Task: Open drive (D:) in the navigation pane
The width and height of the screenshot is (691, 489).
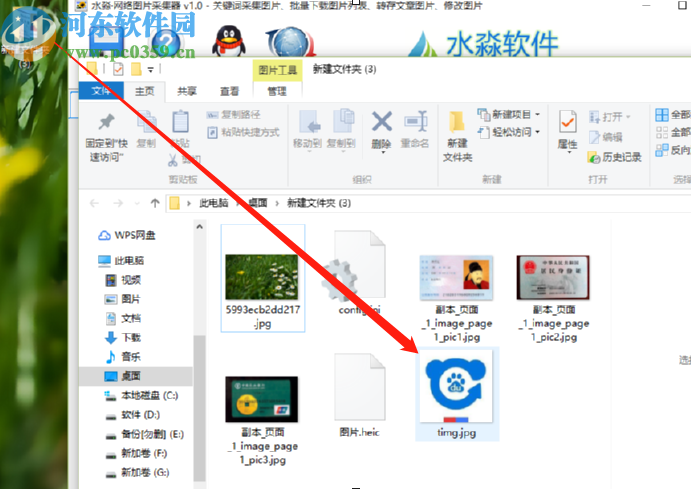Action: tap(133, 415)
